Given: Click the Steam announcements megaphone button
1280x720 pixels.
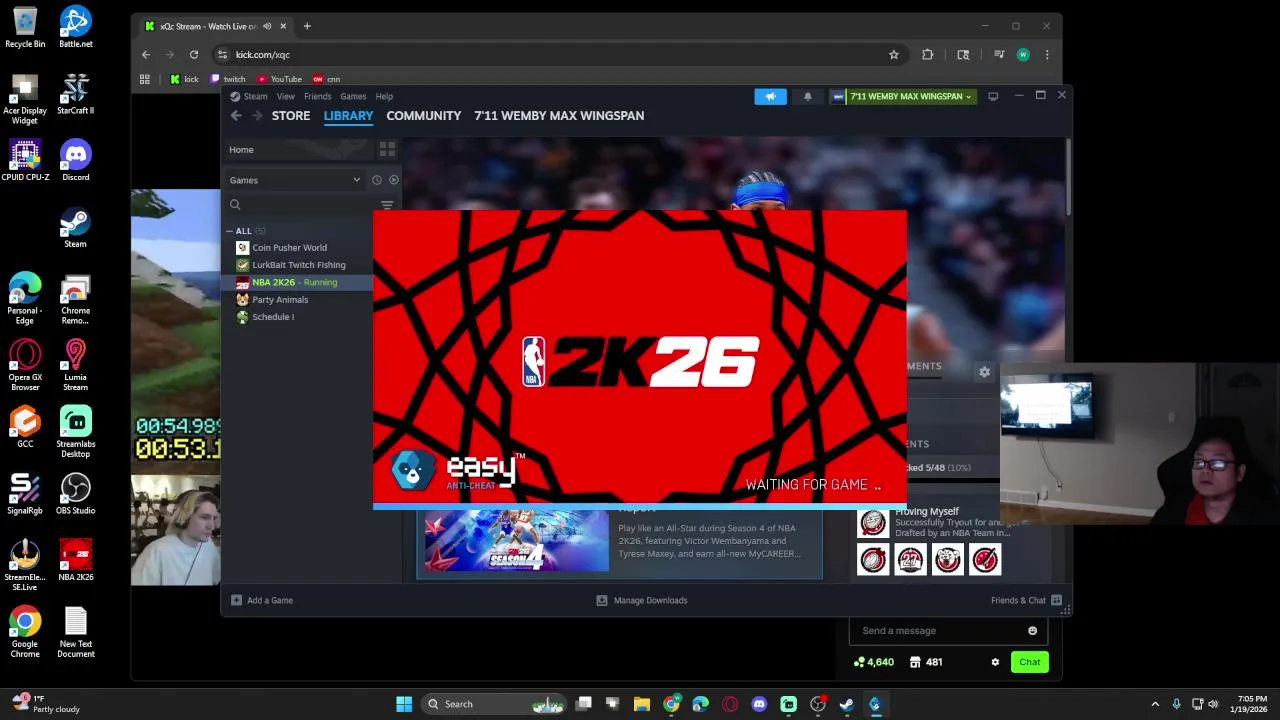Looking at the screenshot, I should [770, 96].
